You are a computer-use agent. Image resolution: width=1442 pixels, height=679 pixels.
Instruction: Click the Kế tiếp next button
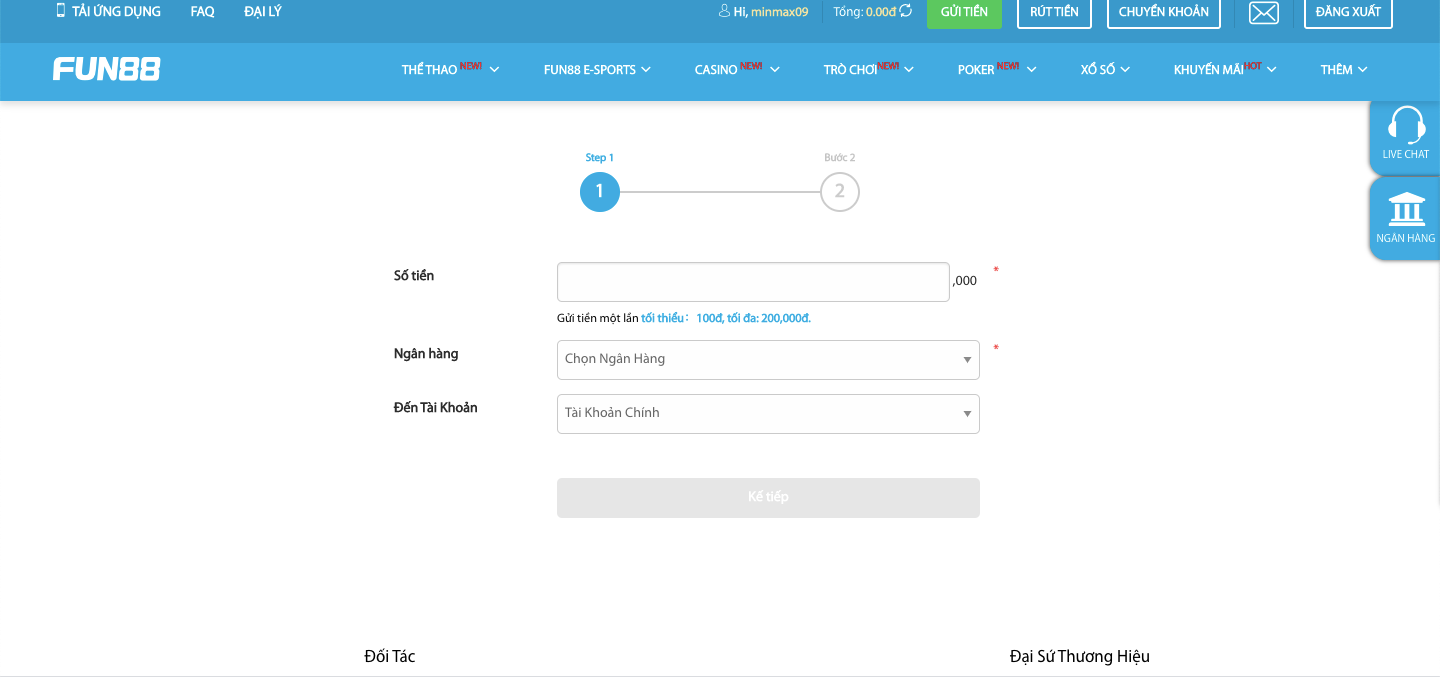[768, 498]
